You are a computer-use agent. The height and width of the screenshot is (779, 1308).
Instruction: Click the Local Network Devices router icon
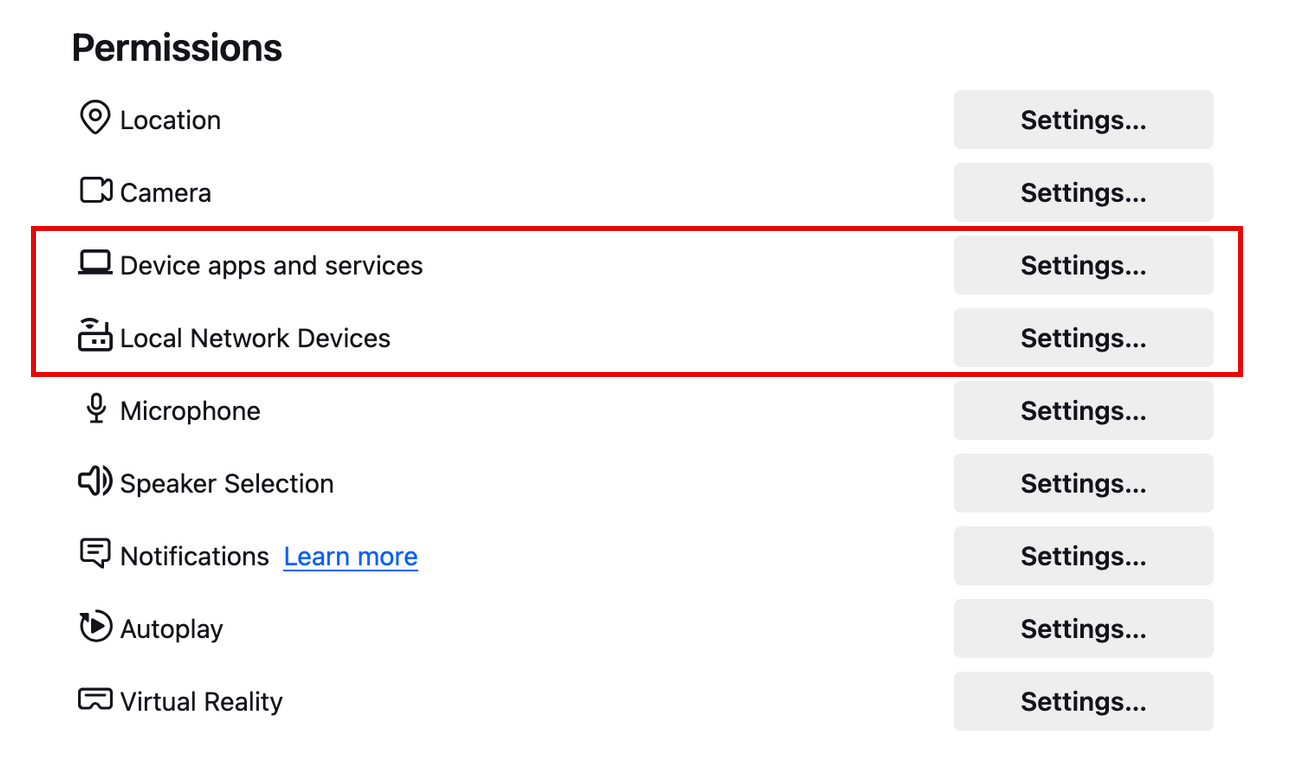[x=94, y=336]
